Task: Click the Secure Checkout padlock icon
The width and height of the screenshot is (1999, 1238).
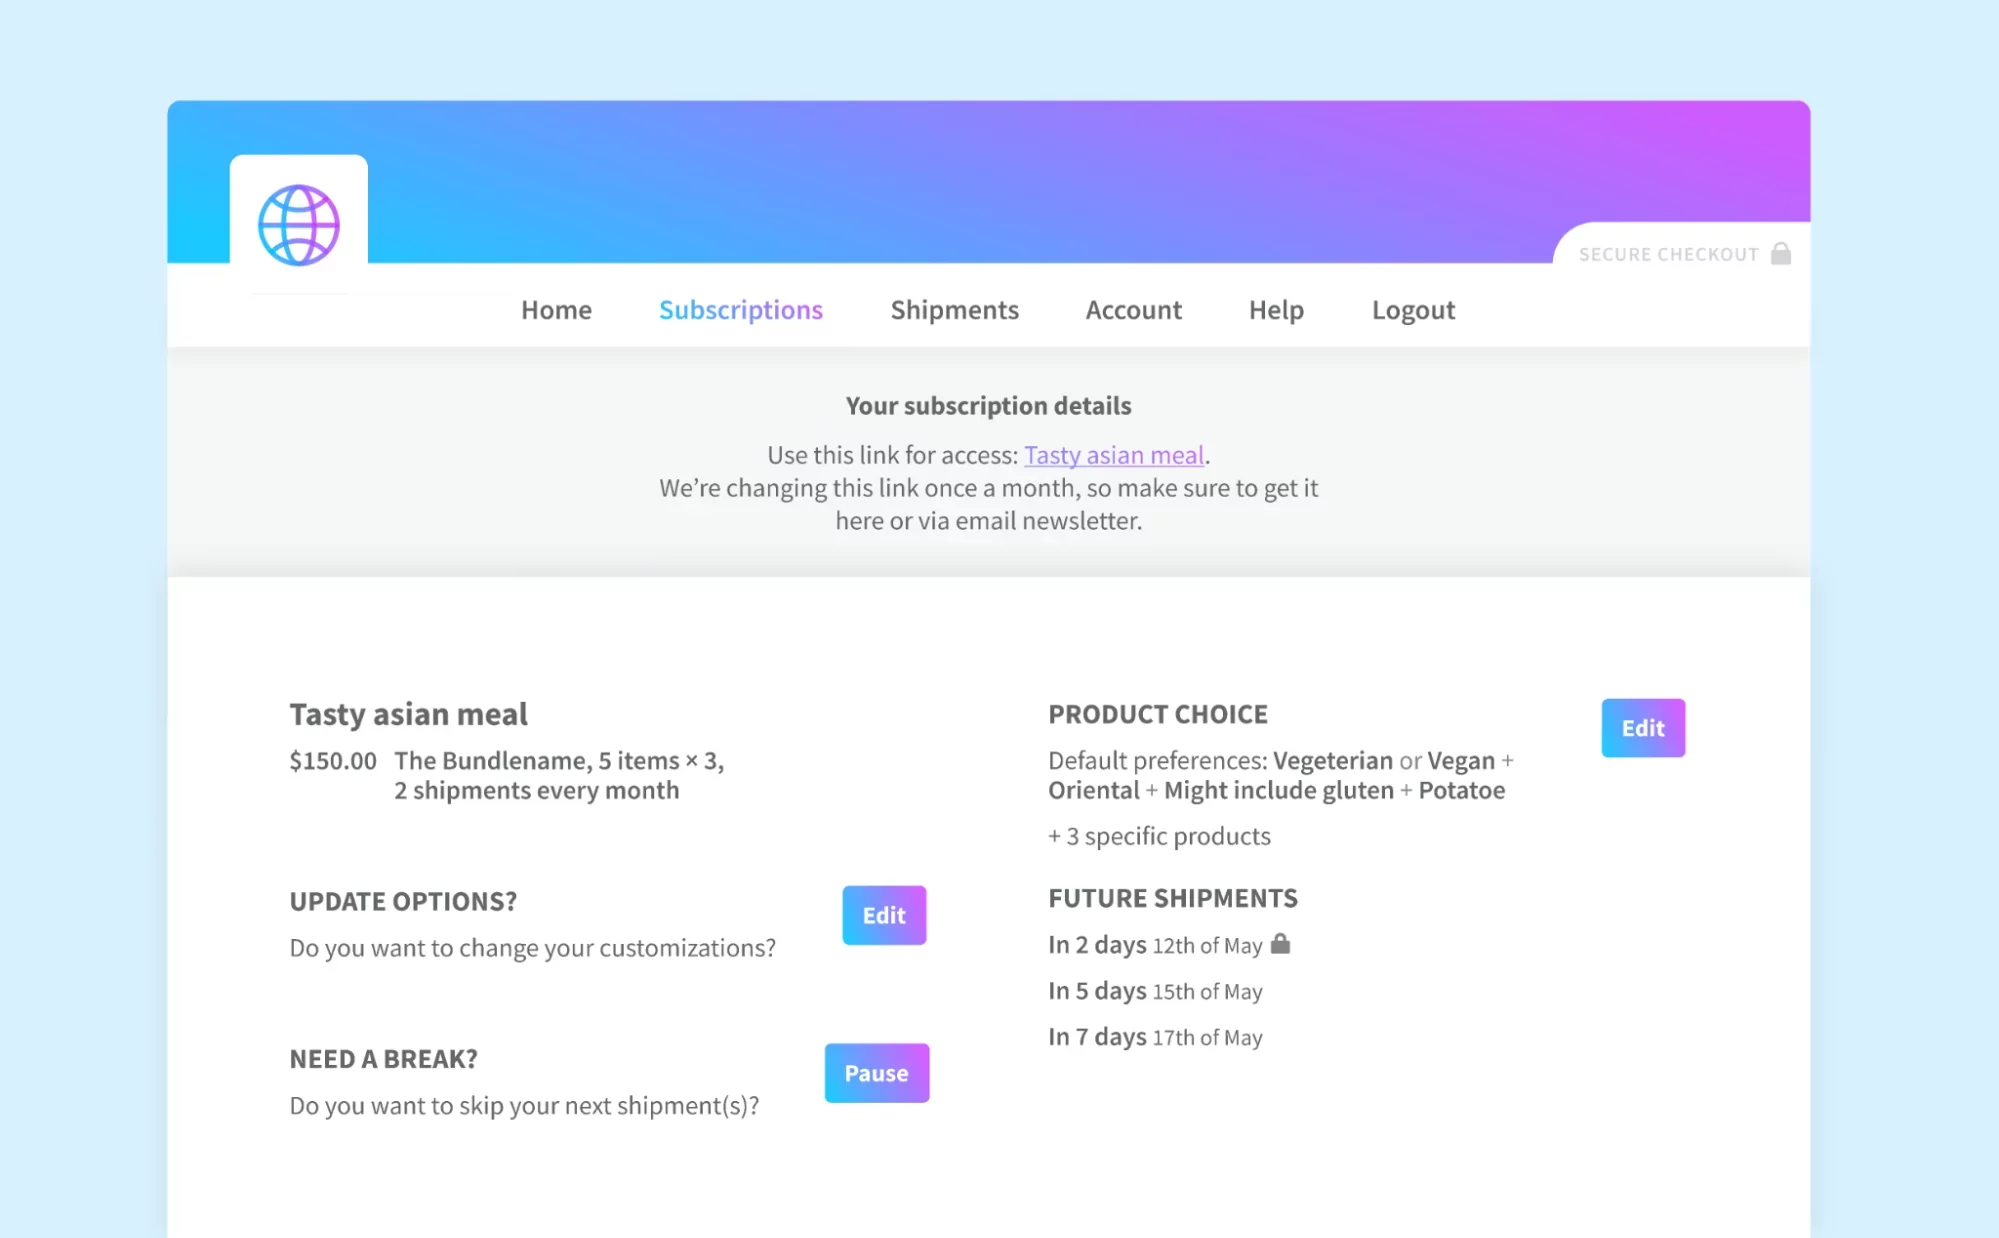Action: coord(1780,254)
